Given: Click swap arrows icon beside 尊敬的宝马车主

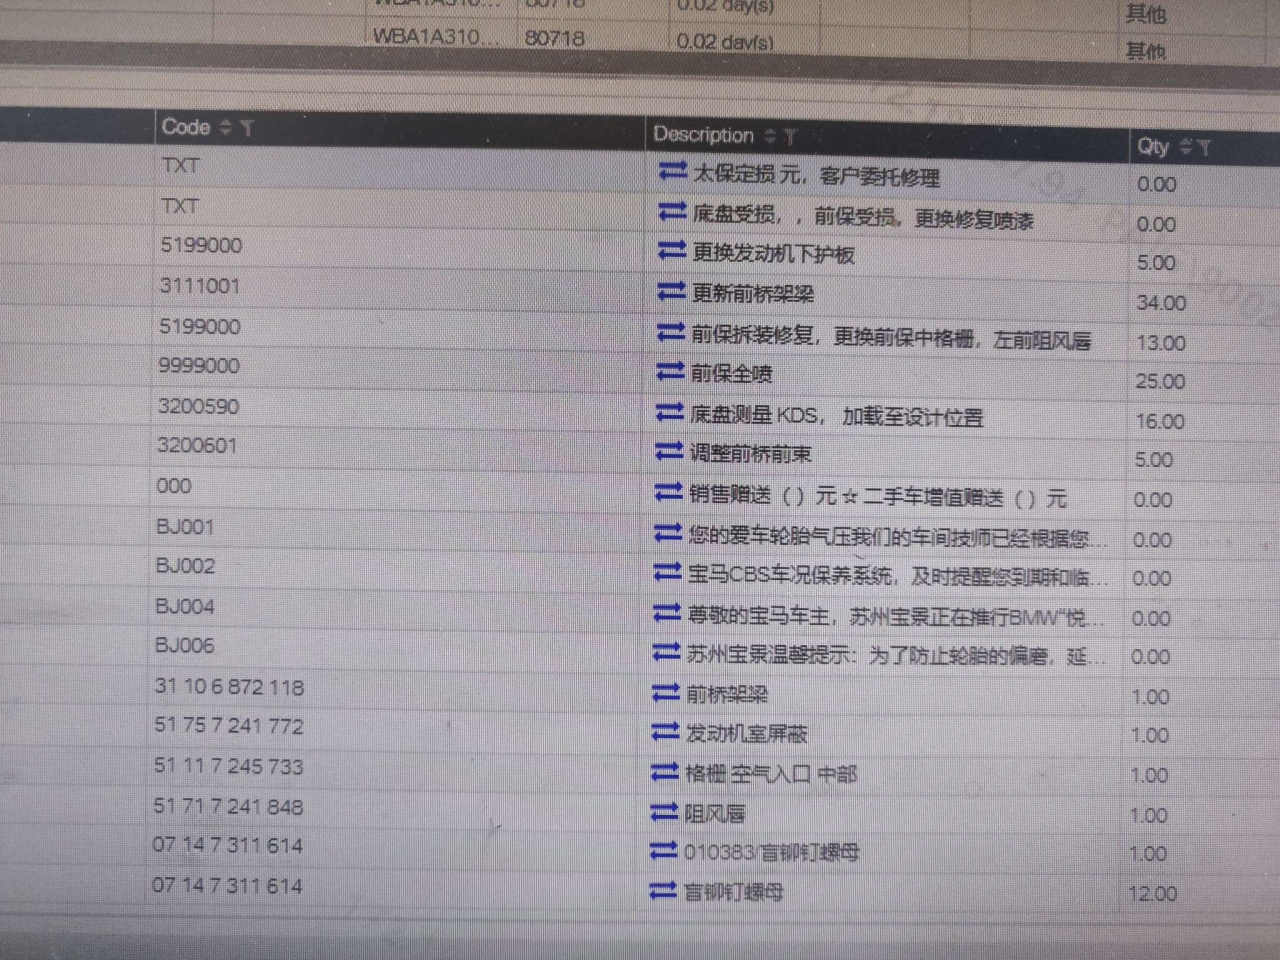Looking at the screenshot, I should coord(667,612).
